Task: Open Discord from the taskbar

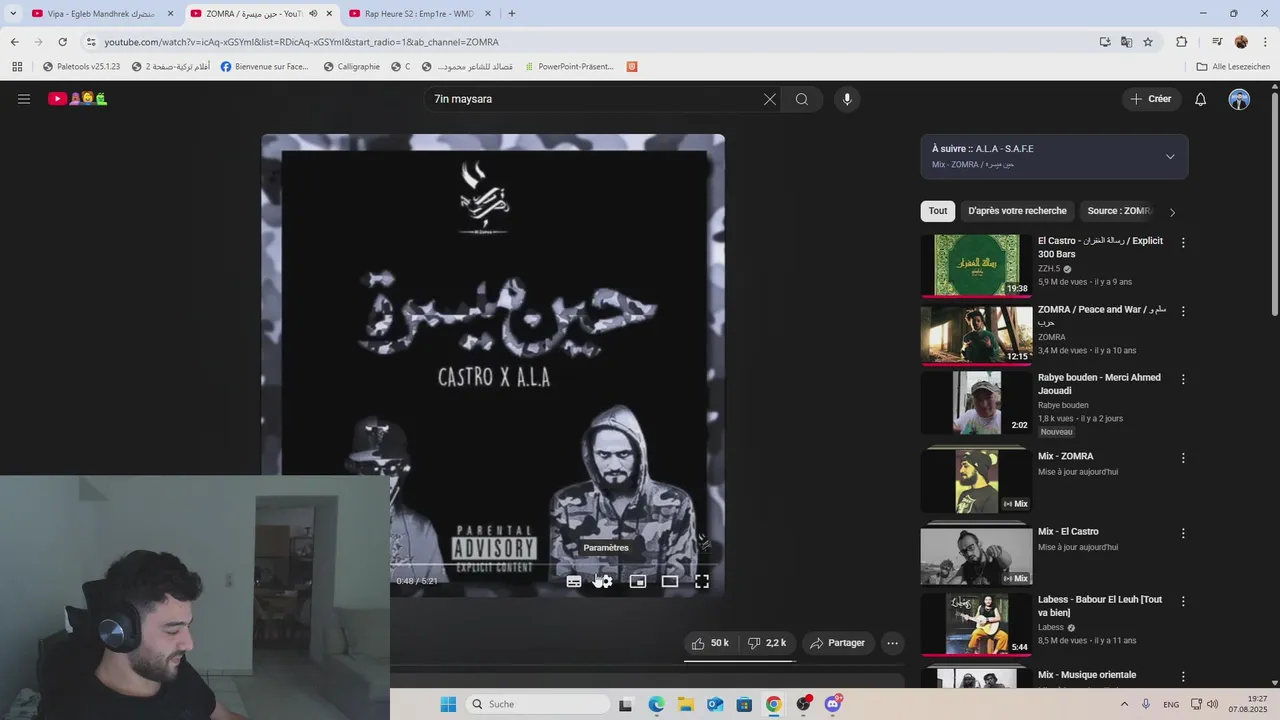Action: pyautogui.click(x=832, y=704)
